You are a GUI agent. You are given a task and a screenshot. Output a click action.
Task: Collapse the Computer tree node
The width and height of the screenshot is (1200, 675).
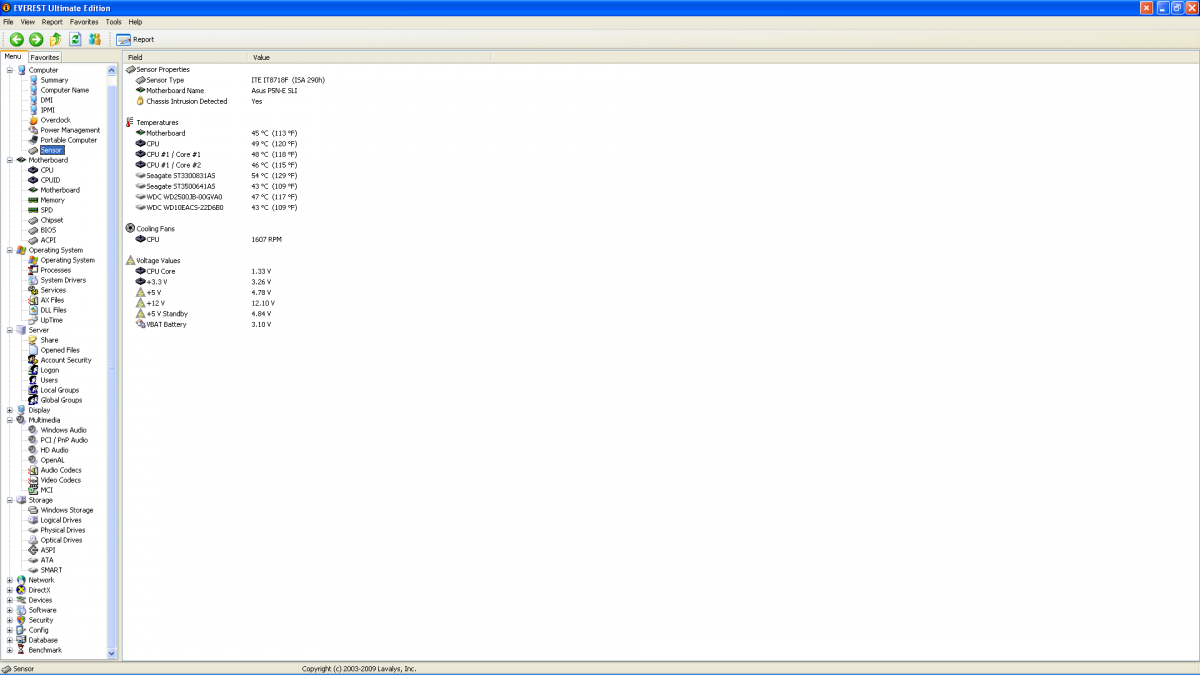[10, 70]
